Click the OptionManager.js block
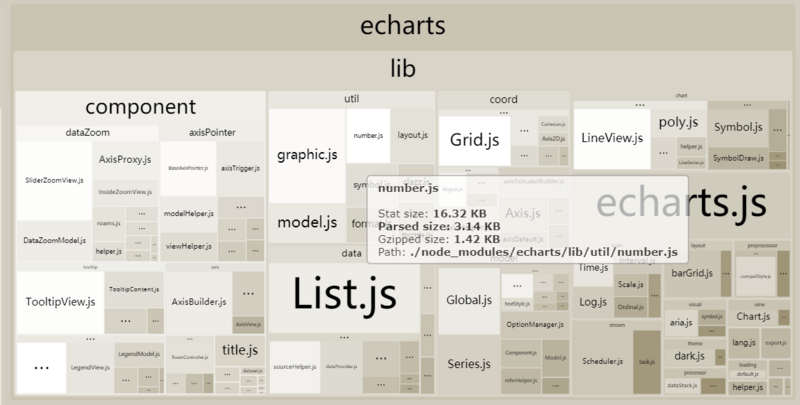Screen dimensions: 800x405 (535, 325)
